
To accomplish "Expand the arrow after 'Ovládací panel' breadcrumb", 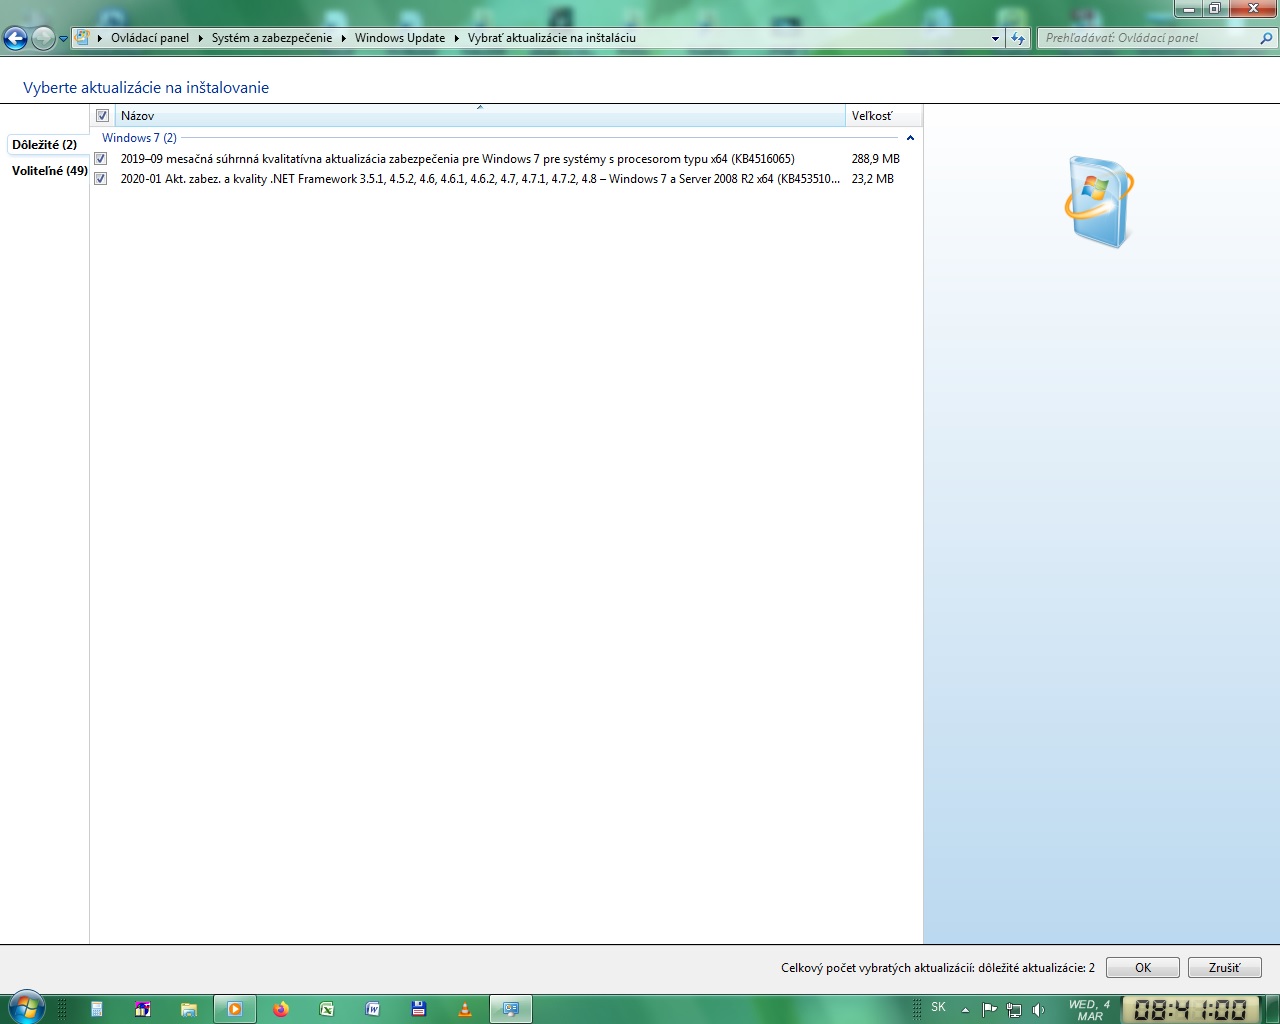I will click(200, 38).
